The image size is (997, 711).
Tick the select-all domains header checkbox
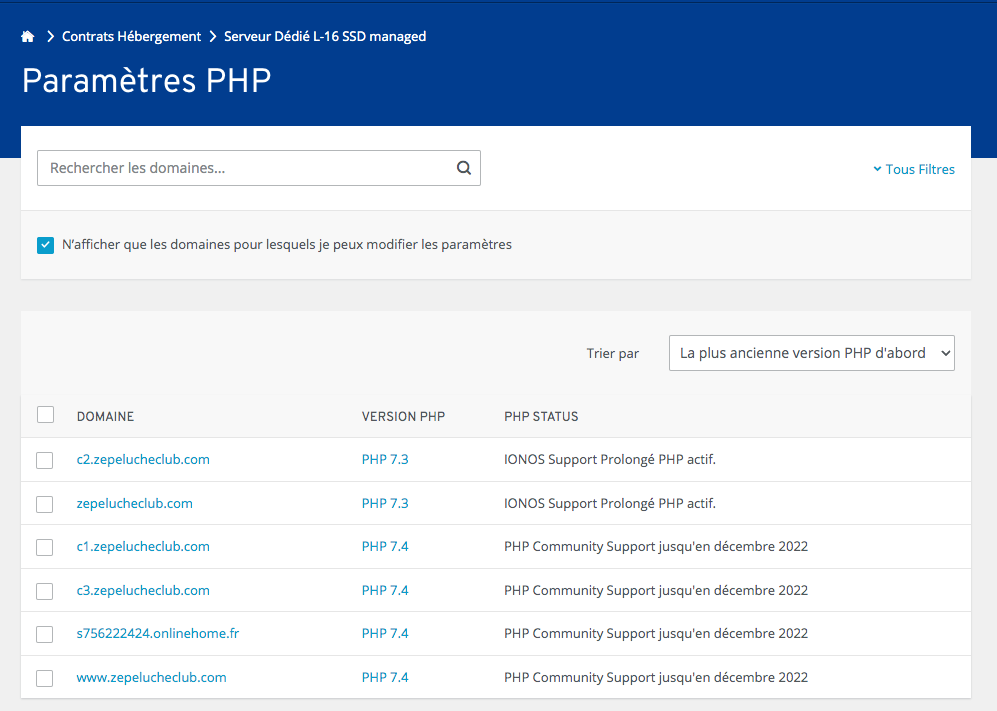point(45,415)
